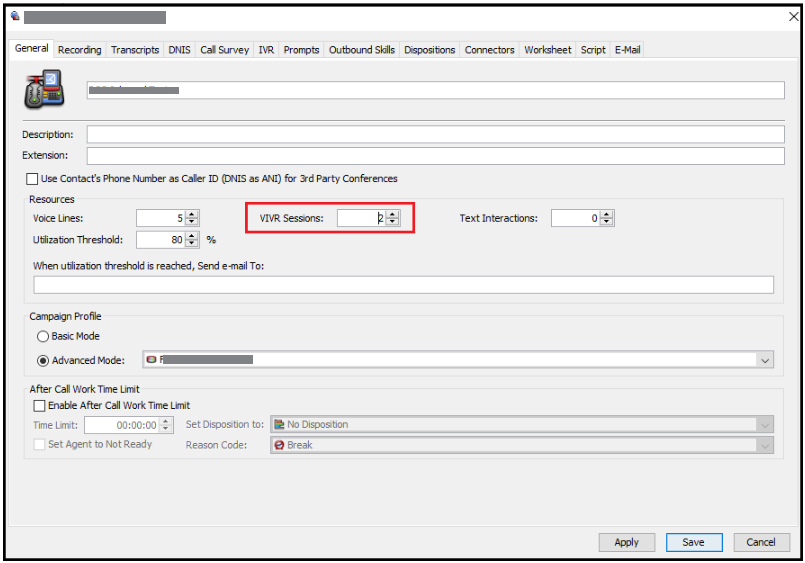Toggle Set Agent to Not Ready checkbox
The height and width of the screenshot is (563, 805).
(x=39, y=444)
